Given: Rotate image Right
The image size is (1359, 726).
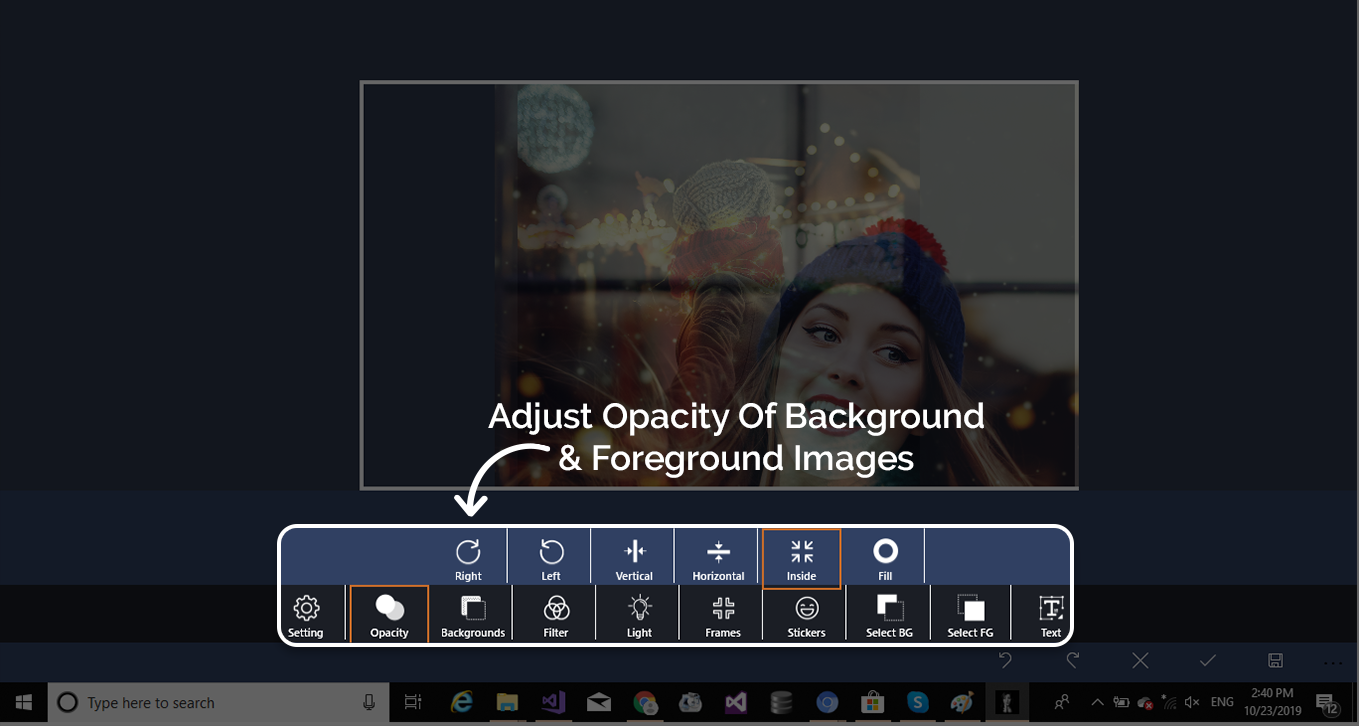Looking at the screenshot, I should 468,558.
